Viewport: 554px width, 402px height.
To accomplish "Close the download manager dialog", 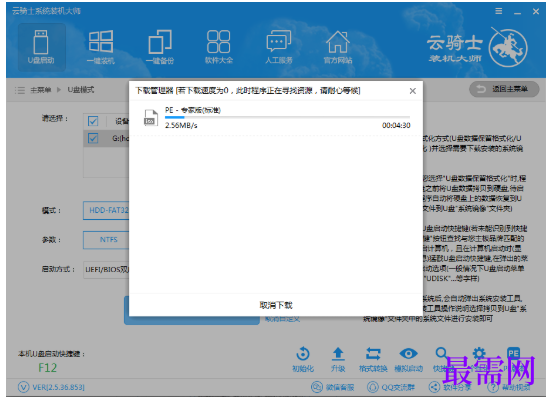I will 412,91.
